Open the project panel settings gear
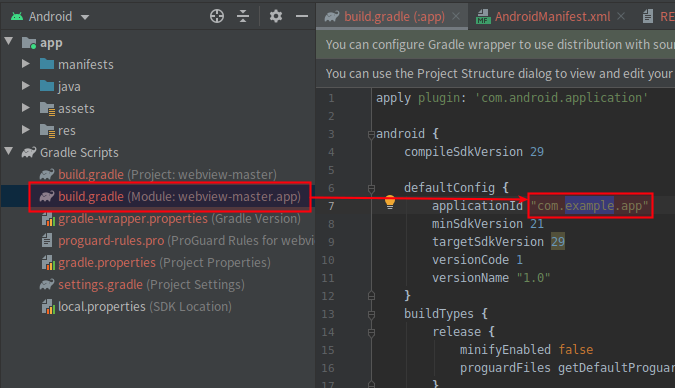This screenshot has height=388, width=675. [276, 16]
